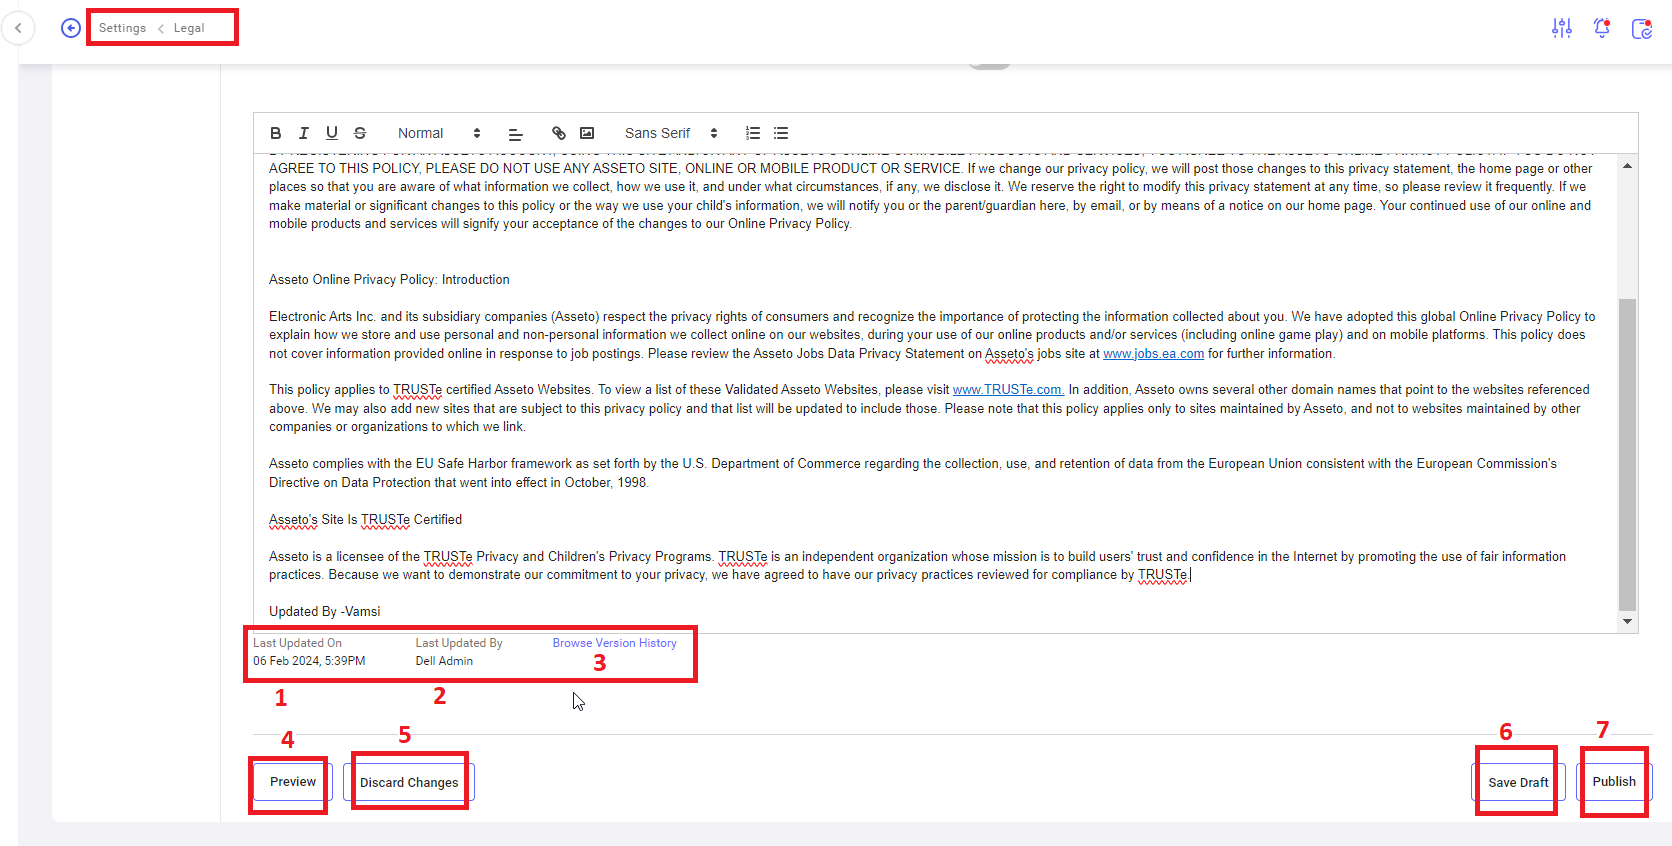Click the editor vertical scrollbar thumb
This screenshot has height=846, width=1672.
1628,454
